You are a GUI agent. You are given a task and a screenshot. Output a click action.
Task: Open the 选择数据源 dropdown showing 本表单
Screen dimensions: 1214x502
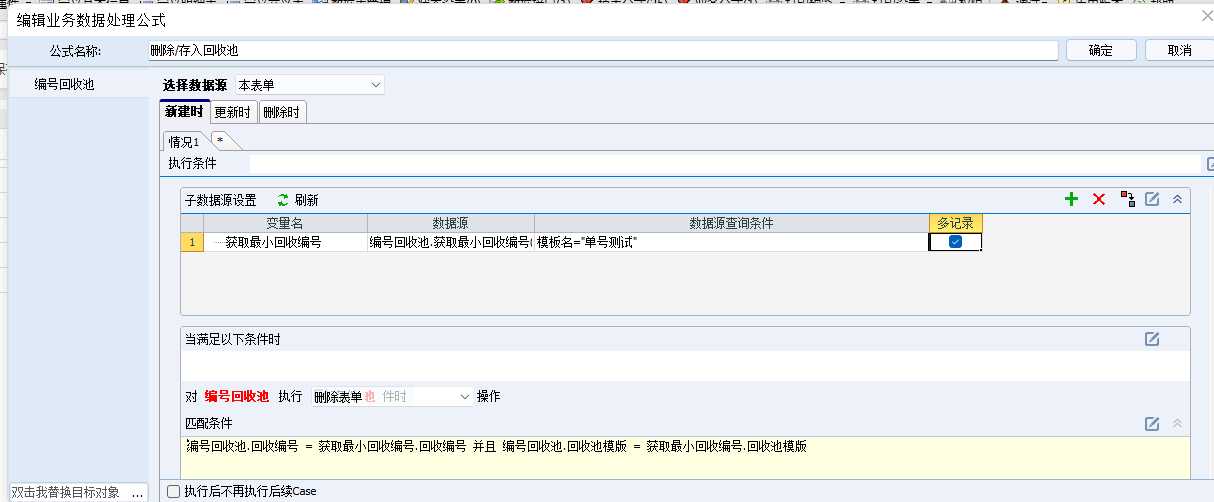tap(309, 85)
